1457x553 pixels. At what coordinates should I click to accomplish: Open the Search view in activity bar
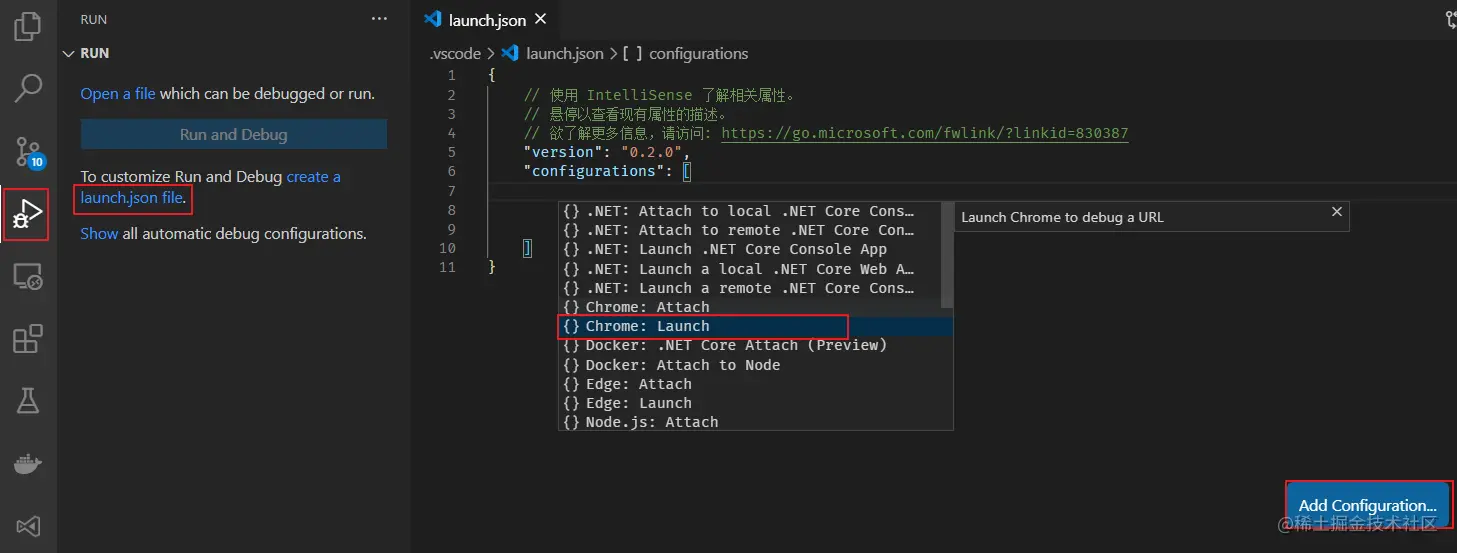pyautogui.click(x=28, y=88)
